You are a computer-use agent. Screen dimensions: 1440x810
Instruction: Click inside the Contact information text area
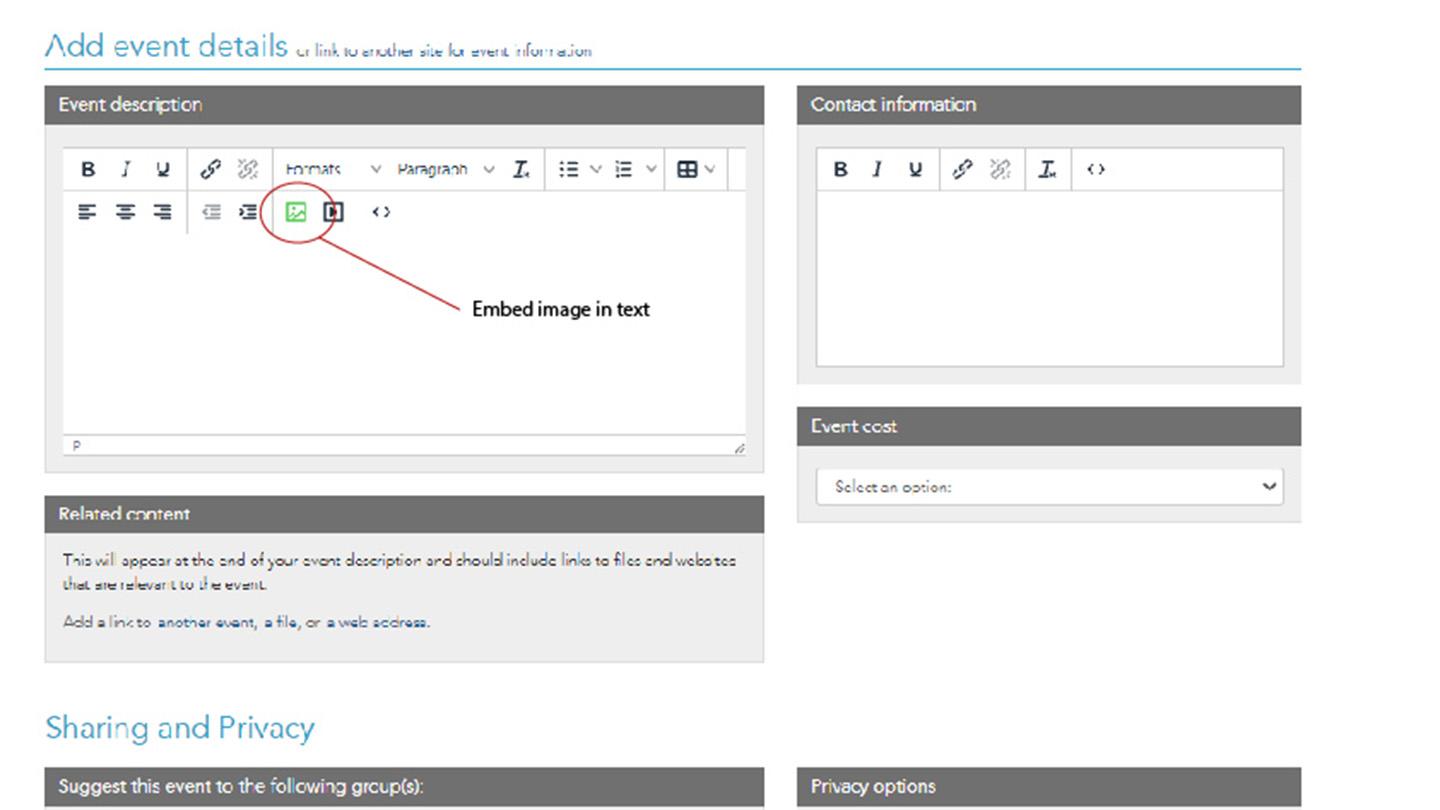pyautogui.click(x=1049, y=278)
